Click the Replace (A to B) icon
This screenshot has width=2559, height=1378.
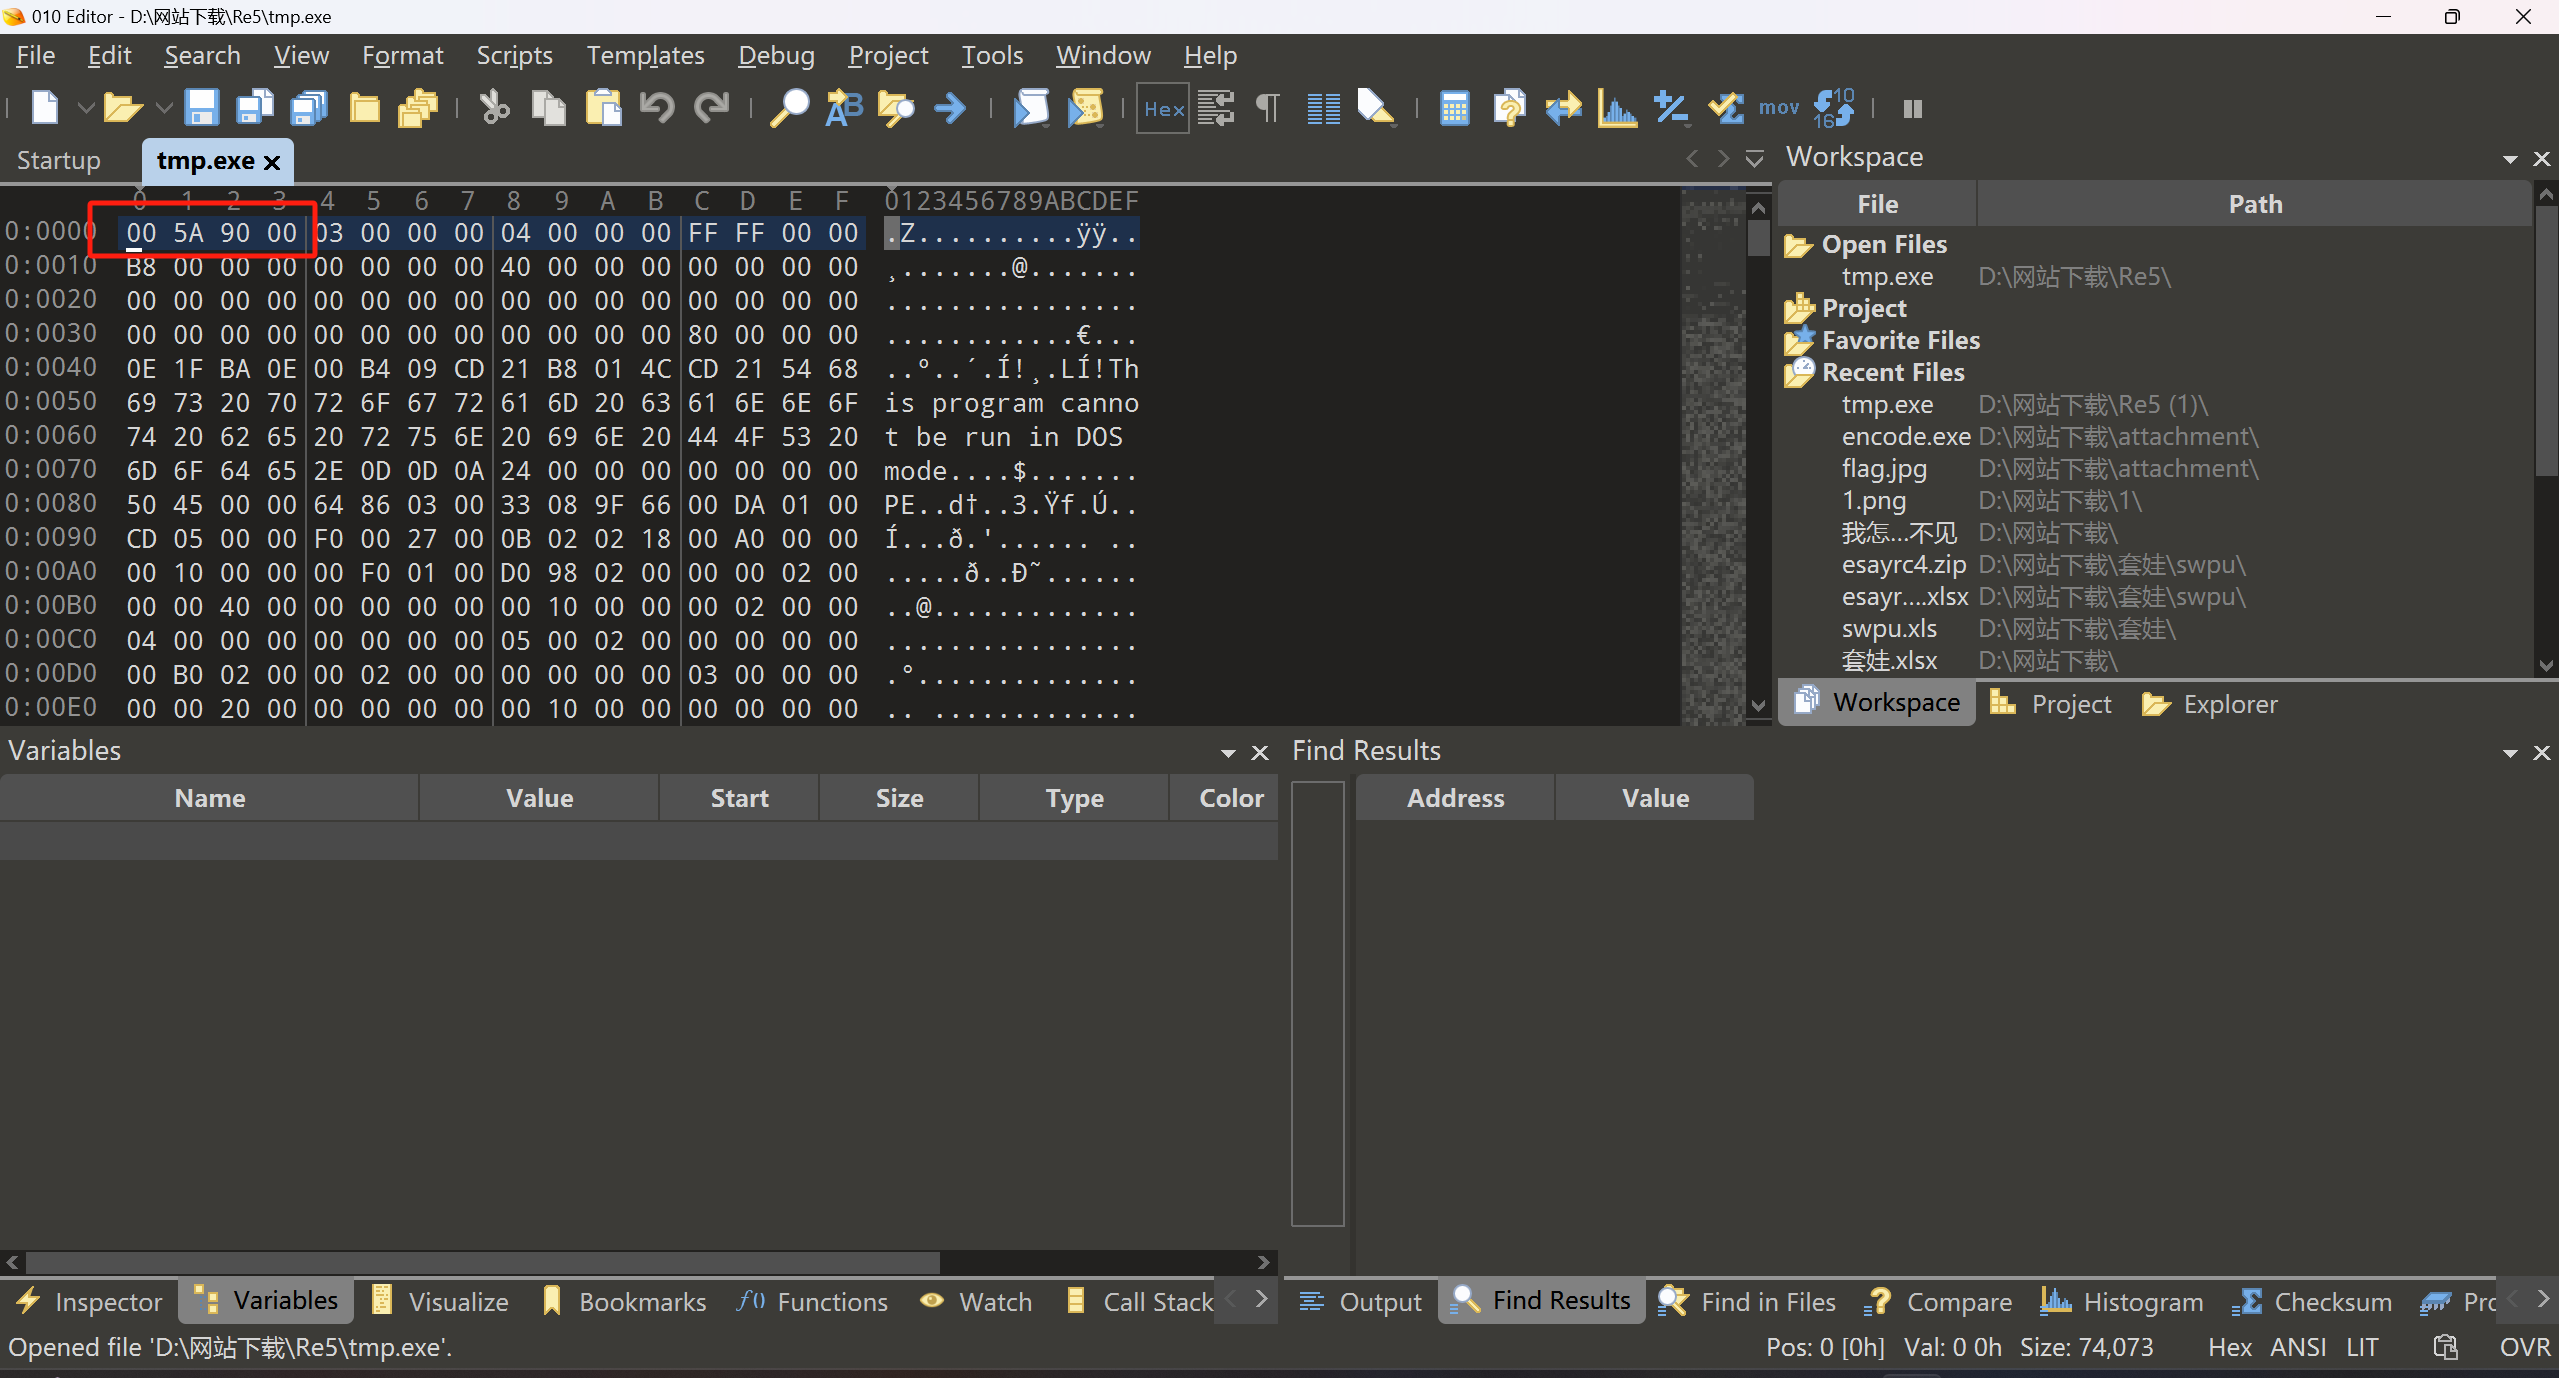(843, 108)
